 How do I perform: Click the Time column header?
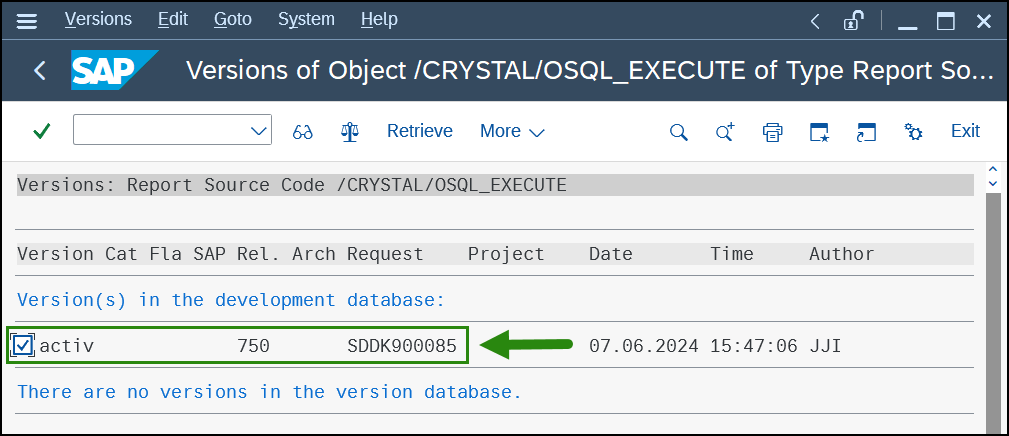732,254
